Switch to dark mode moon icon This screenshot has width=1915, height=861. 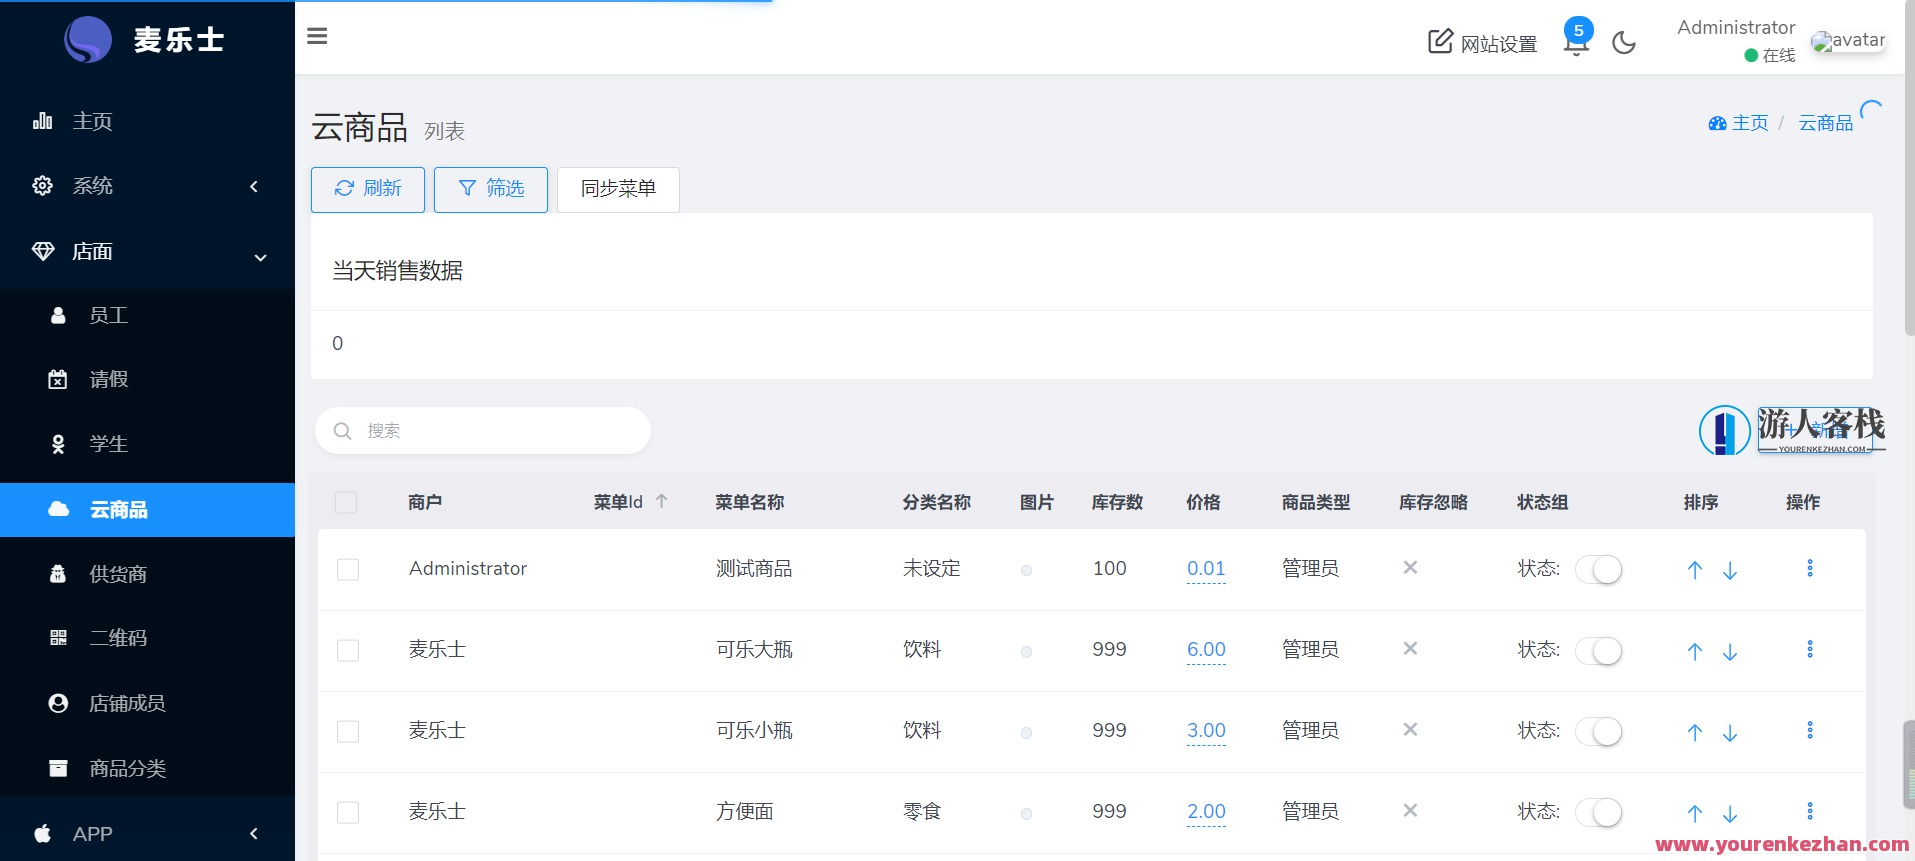(x=1624, y=42)
